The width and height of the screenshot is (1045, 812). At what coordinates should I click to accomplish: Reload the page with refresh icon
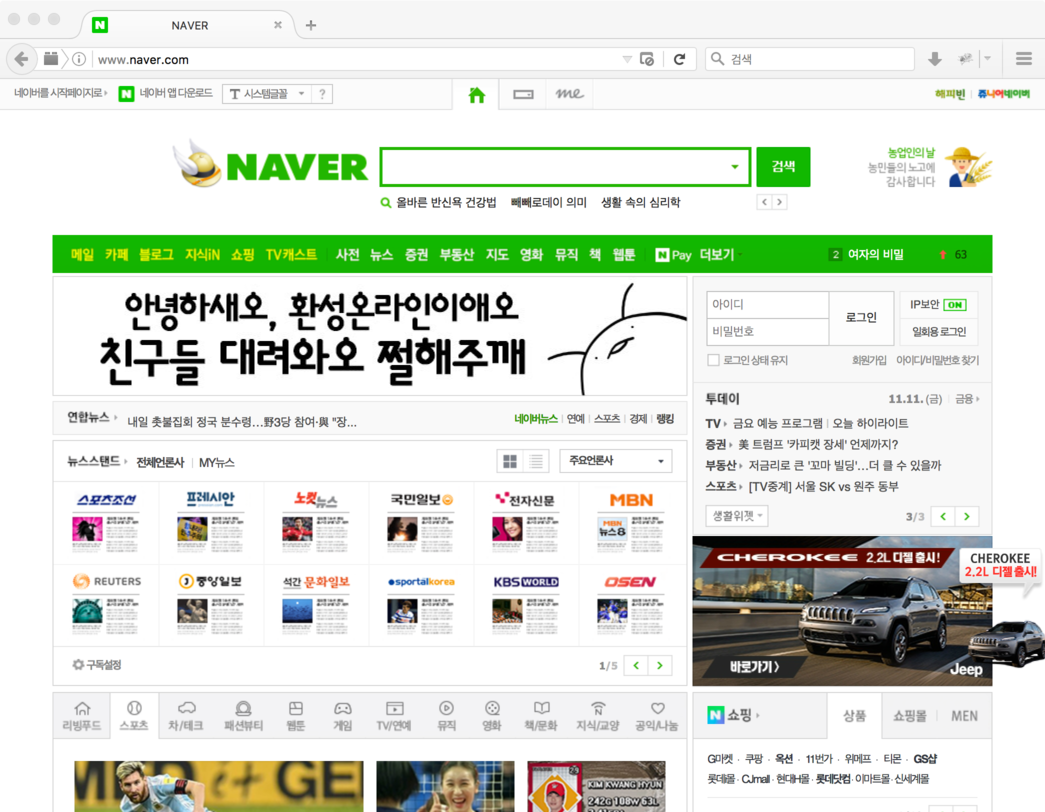(x=679, y=59)
